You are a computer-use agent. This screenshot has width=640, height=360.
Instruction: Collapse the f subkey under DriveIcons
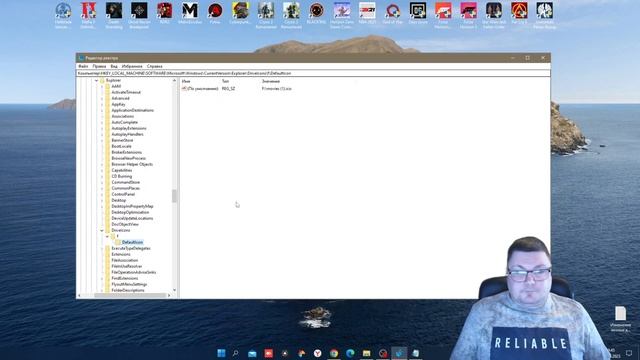click(107, 236)
